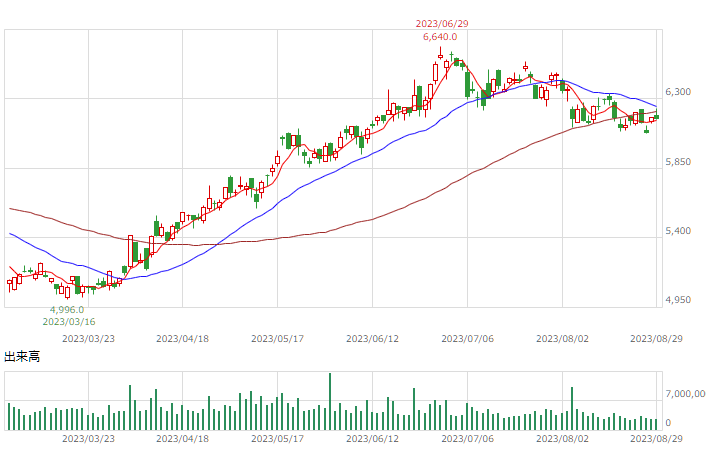Click 2023/04/18 date under price chart
Viewport: 706px width, 455px height.
pyautogui.click(x=182, y=338)
